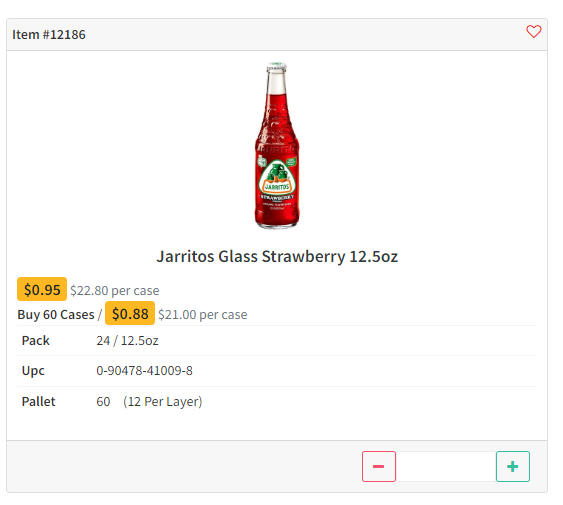Add item to favorites with heart icon
Screen dimensions: 563x505
534,32
